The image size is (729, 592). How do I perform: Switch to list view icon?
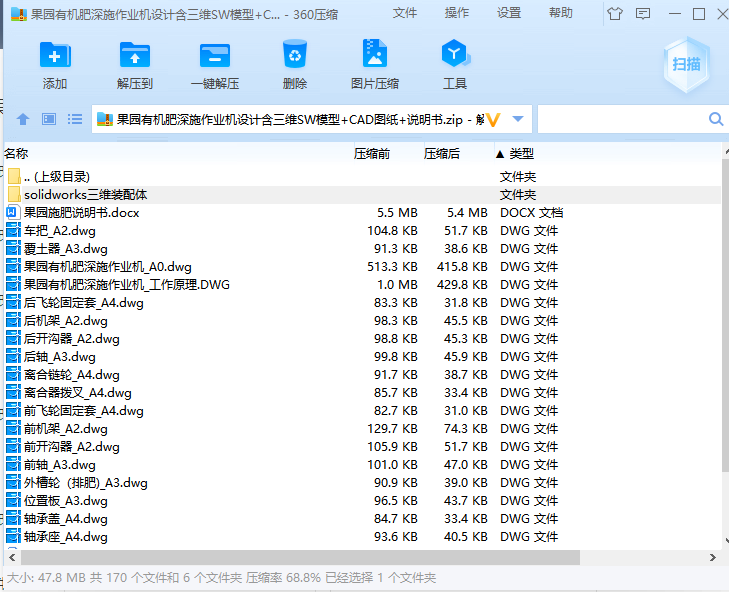click(x=75, y=120)
